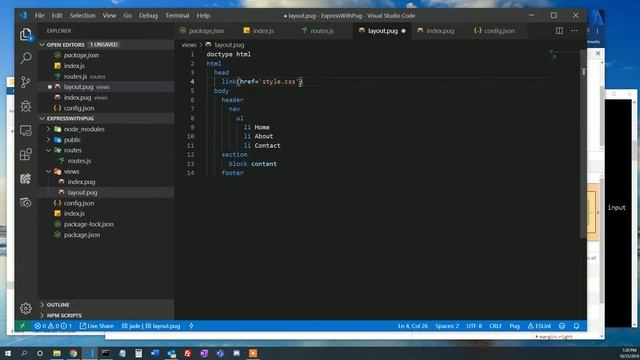Open the Extensions view in activity bar
Screen dimensions: 640x360
(x=26, y=154)
